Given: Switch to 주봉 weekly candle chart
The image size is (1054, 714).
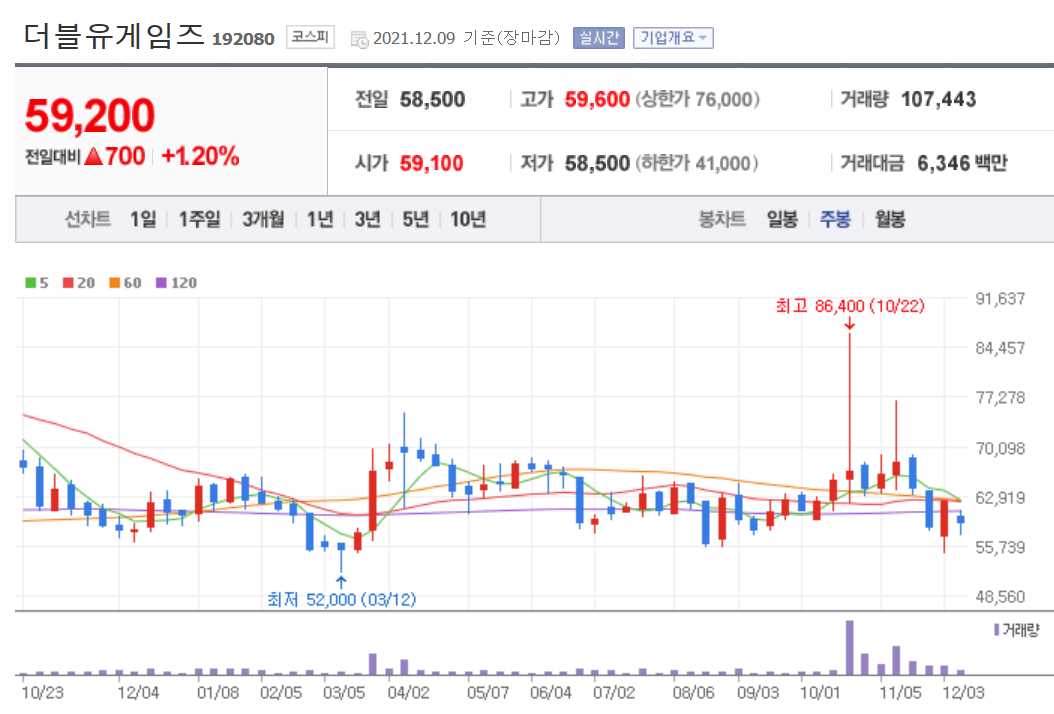Looking at the screenshot, I should [x=836, y=219].
